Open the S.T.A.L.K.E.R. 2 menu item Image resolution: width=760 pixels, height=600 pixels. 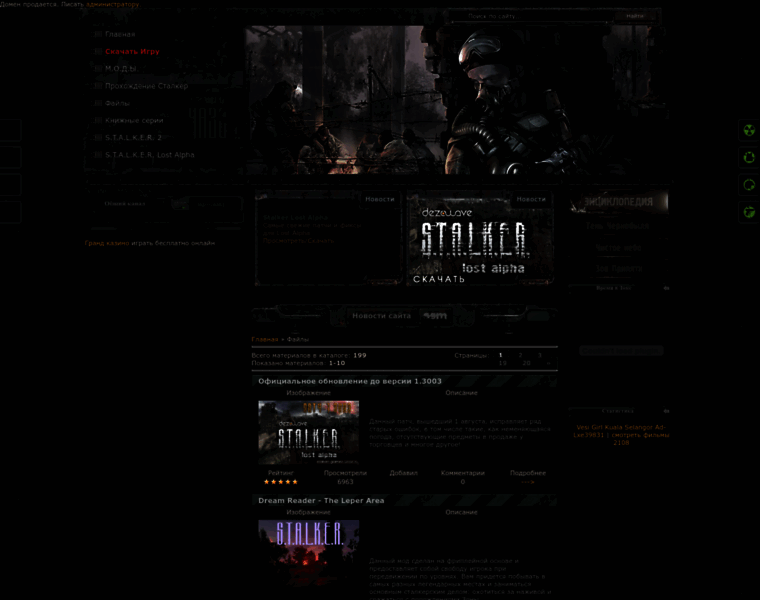tap(133, 138)
